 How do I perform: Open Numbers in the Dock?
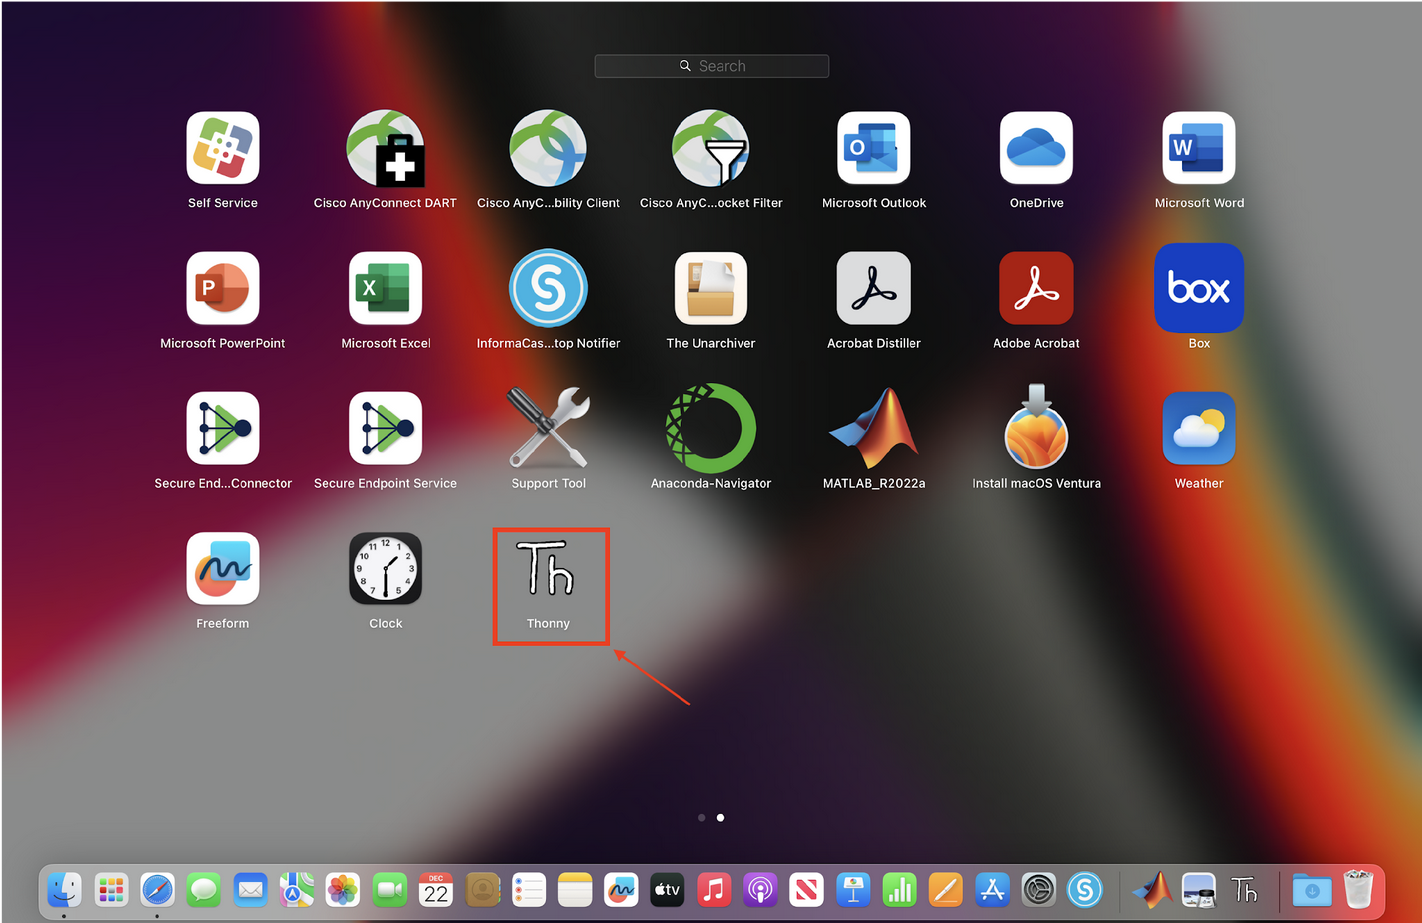[899, 889]
